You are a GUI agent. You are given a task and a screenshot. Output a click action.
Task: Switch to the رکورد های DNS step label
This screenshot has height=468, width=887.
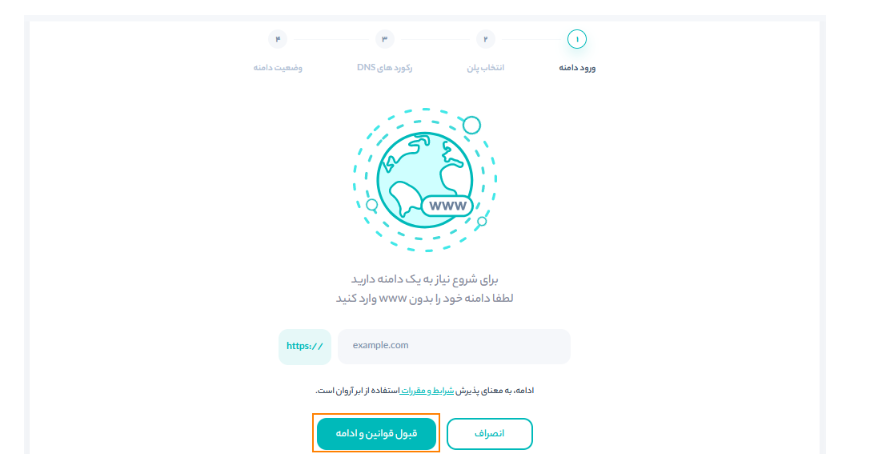coord(385,68)
